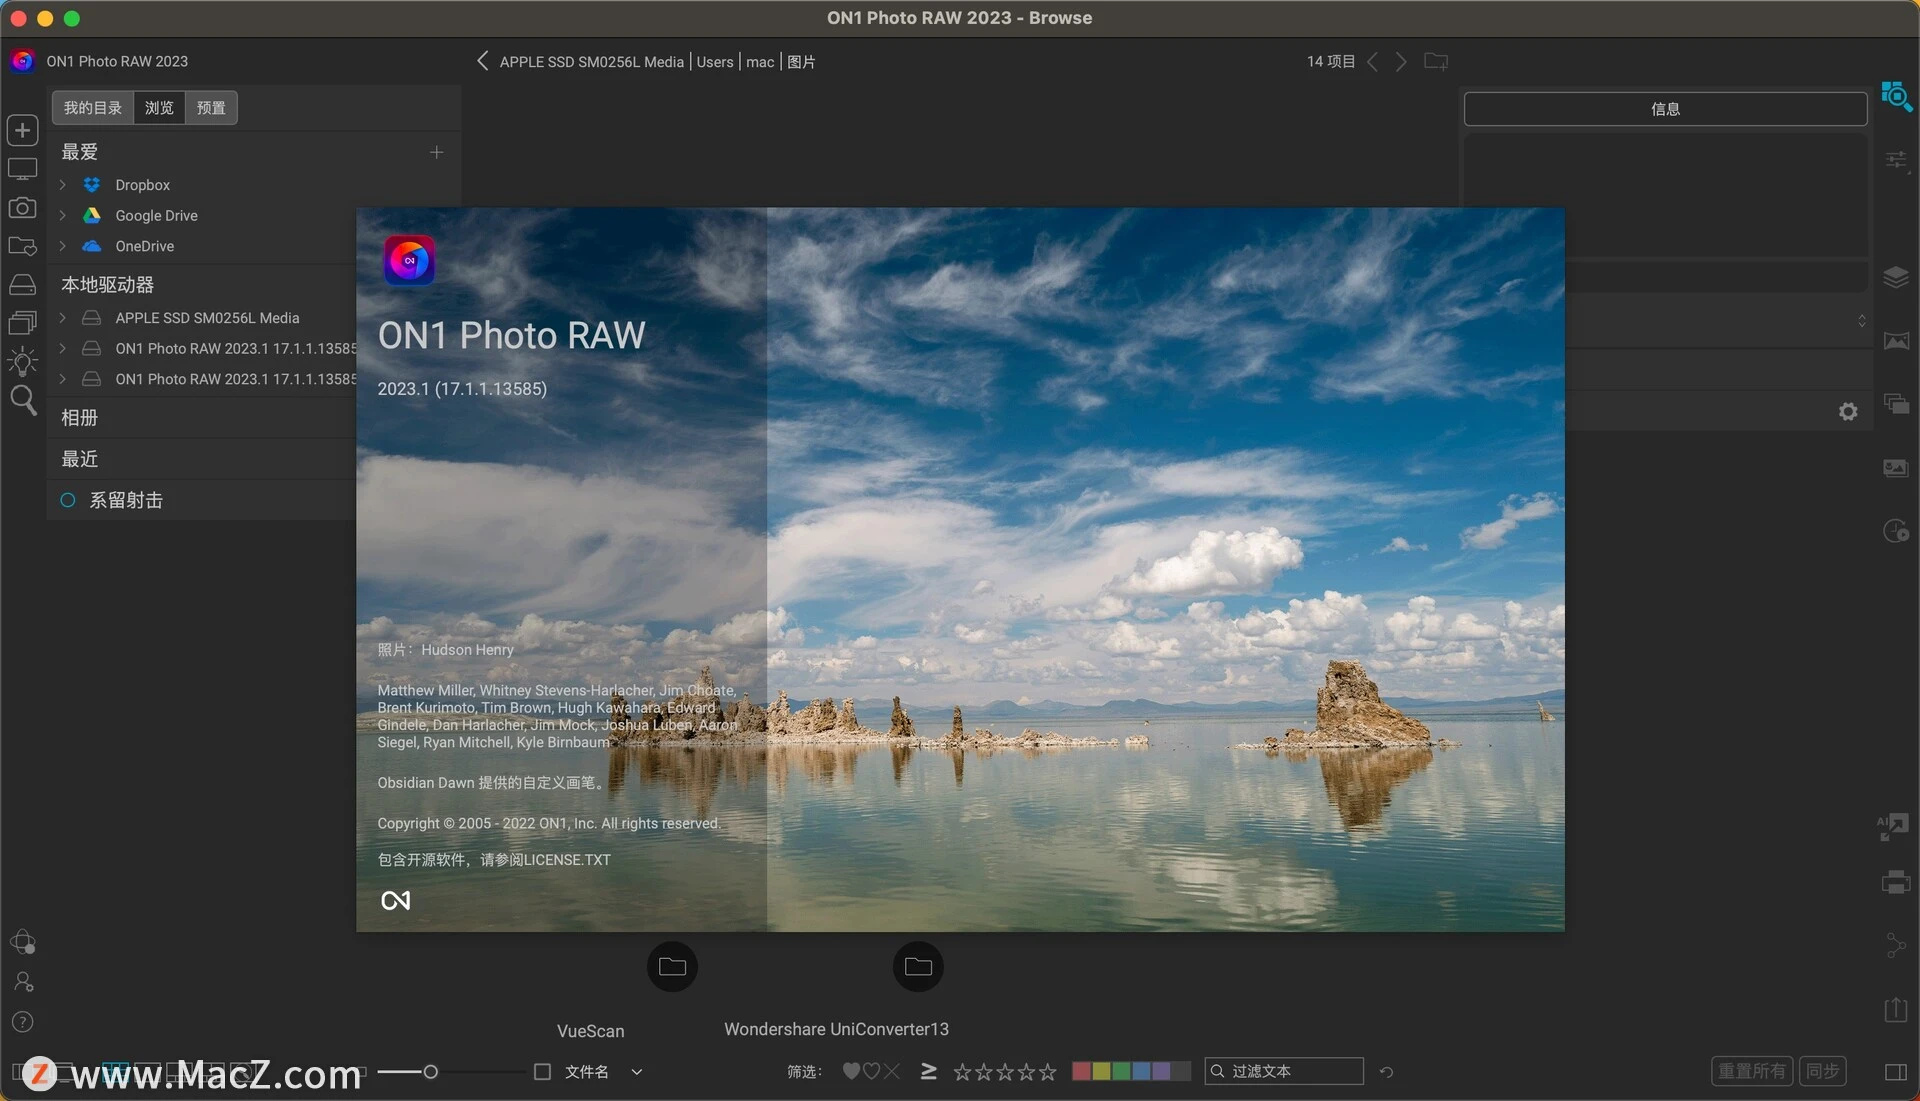Screen dimensions: 1920x1101
Task: Expand the second ON1 Photo RAW 2023.1 volume
Action: point(62,379)
